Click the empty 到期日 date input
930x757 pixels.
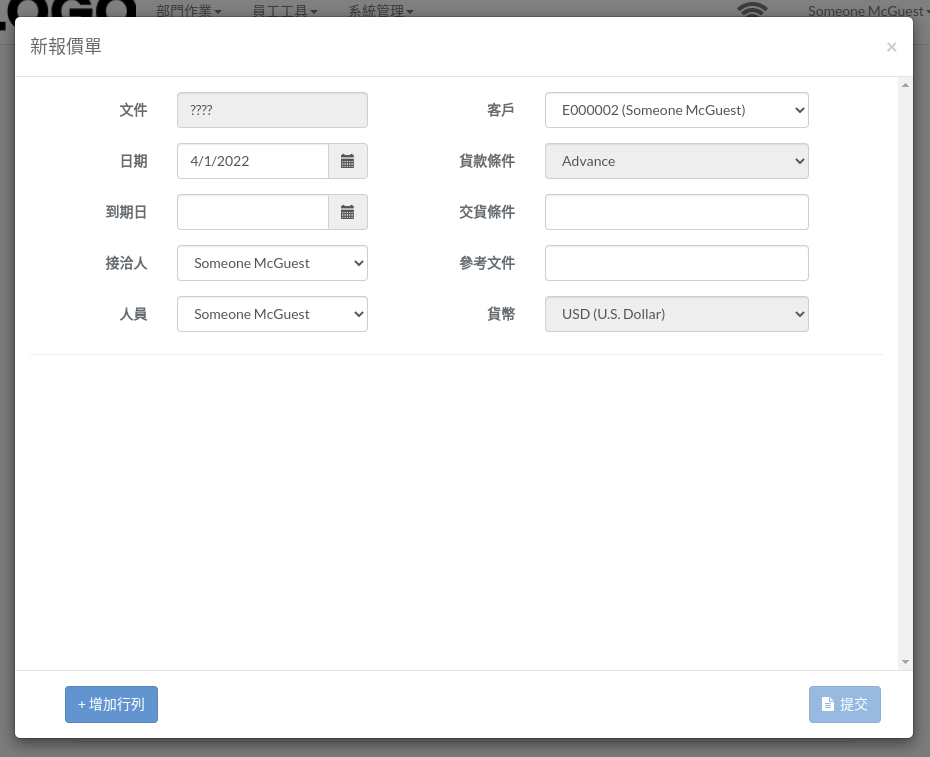click(253, 212)
